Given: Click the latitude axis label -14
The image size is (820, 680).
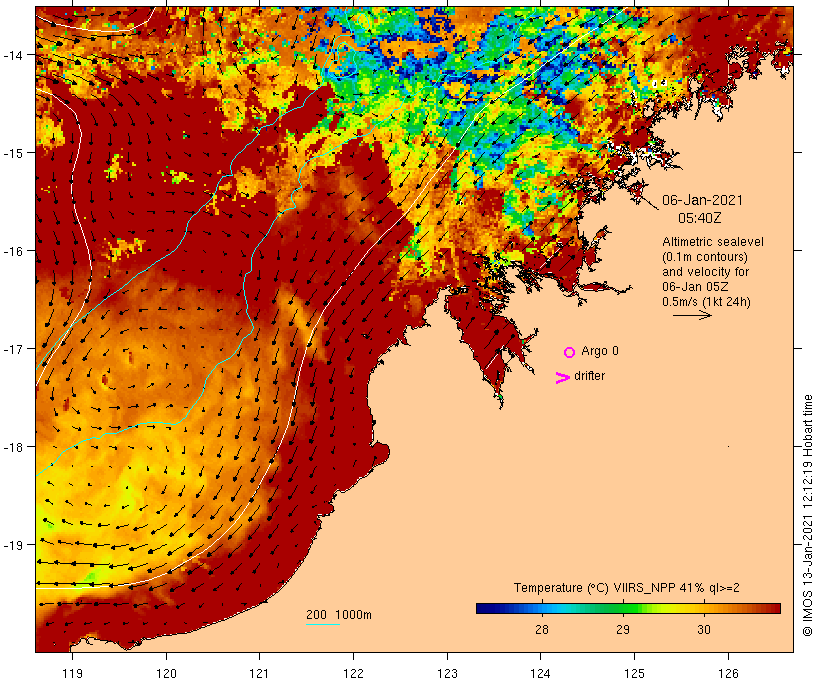Looking at the screenshot, I should tap(13, 55).
